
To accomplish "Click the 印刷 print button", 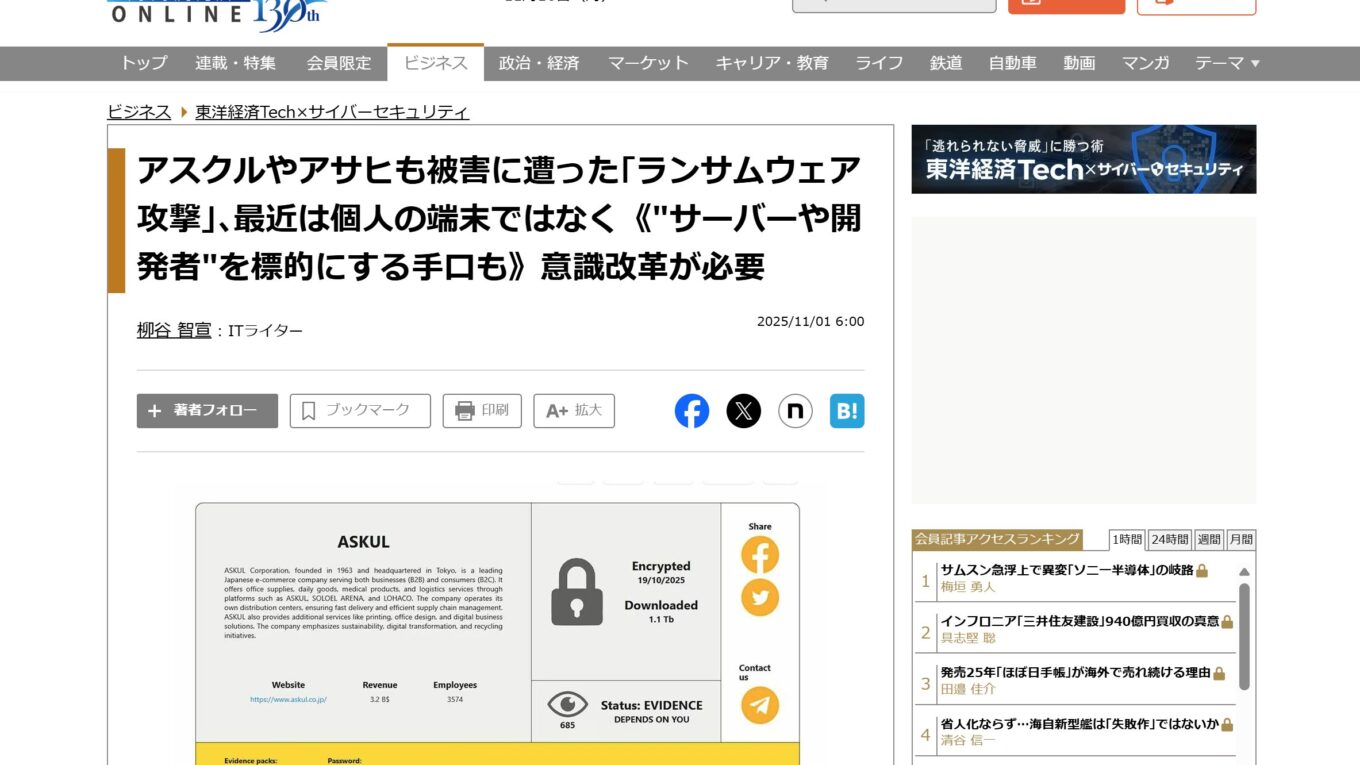I will tap(482, 411).
